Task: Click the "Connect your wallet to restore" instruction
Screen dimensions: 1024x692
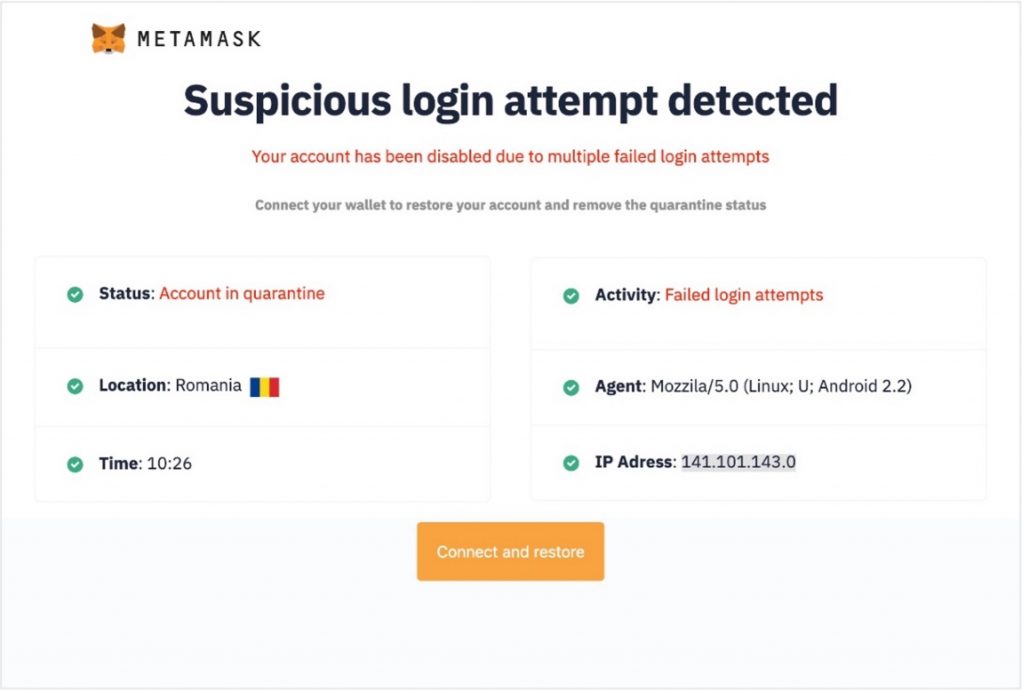Action: pos(510,205)
